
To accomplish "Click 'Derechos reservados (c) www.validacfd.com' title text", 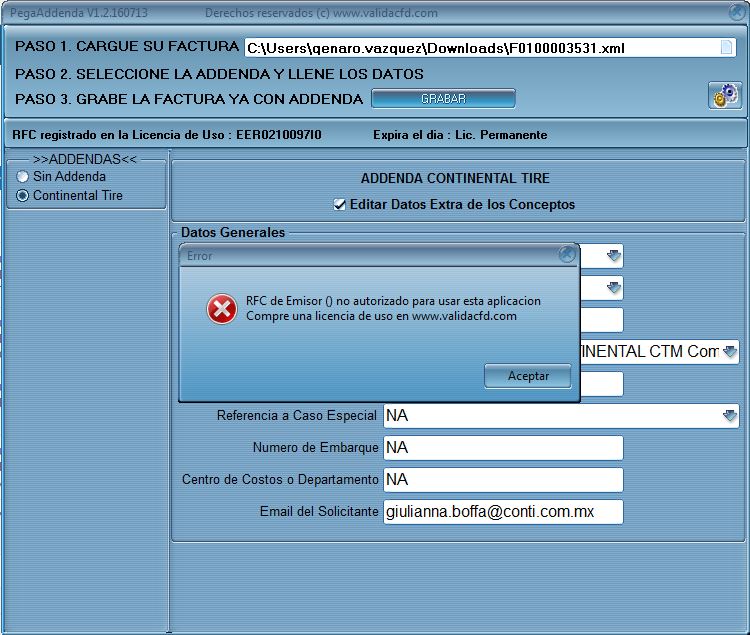I will click(321, 13).
